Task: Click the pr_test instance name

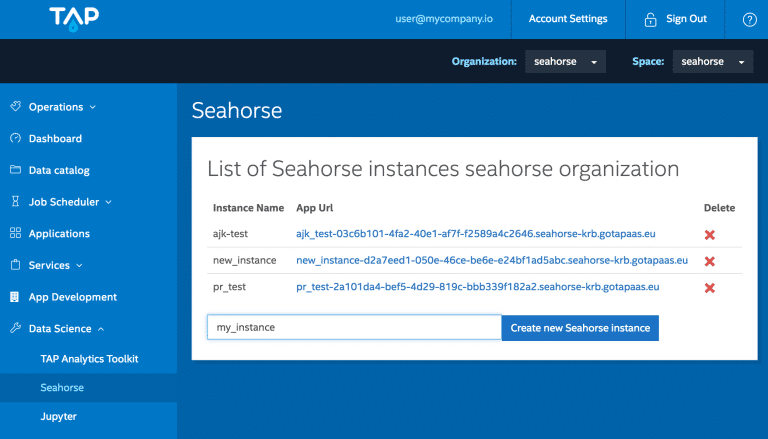Action: pyautogui.click(x=229, y=287)
